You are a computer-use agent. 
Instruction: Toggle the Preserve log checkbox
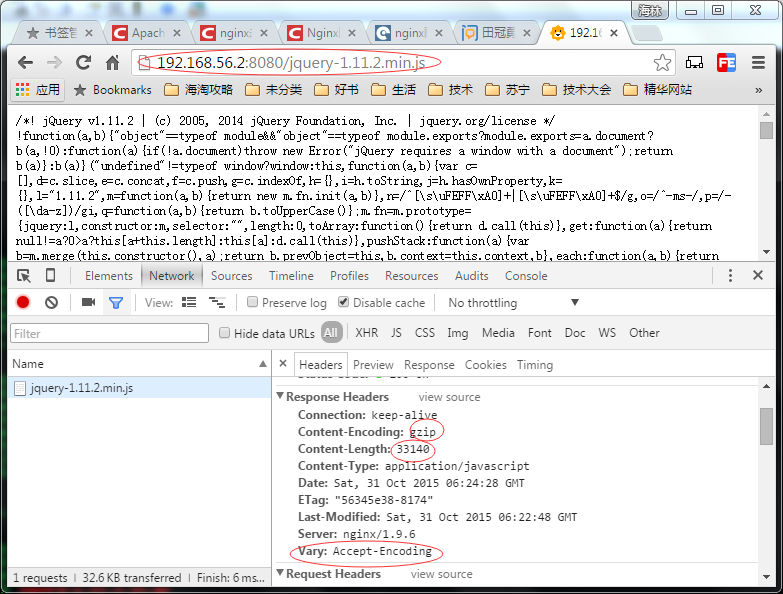pyautogui.click(x=252, y=302)
